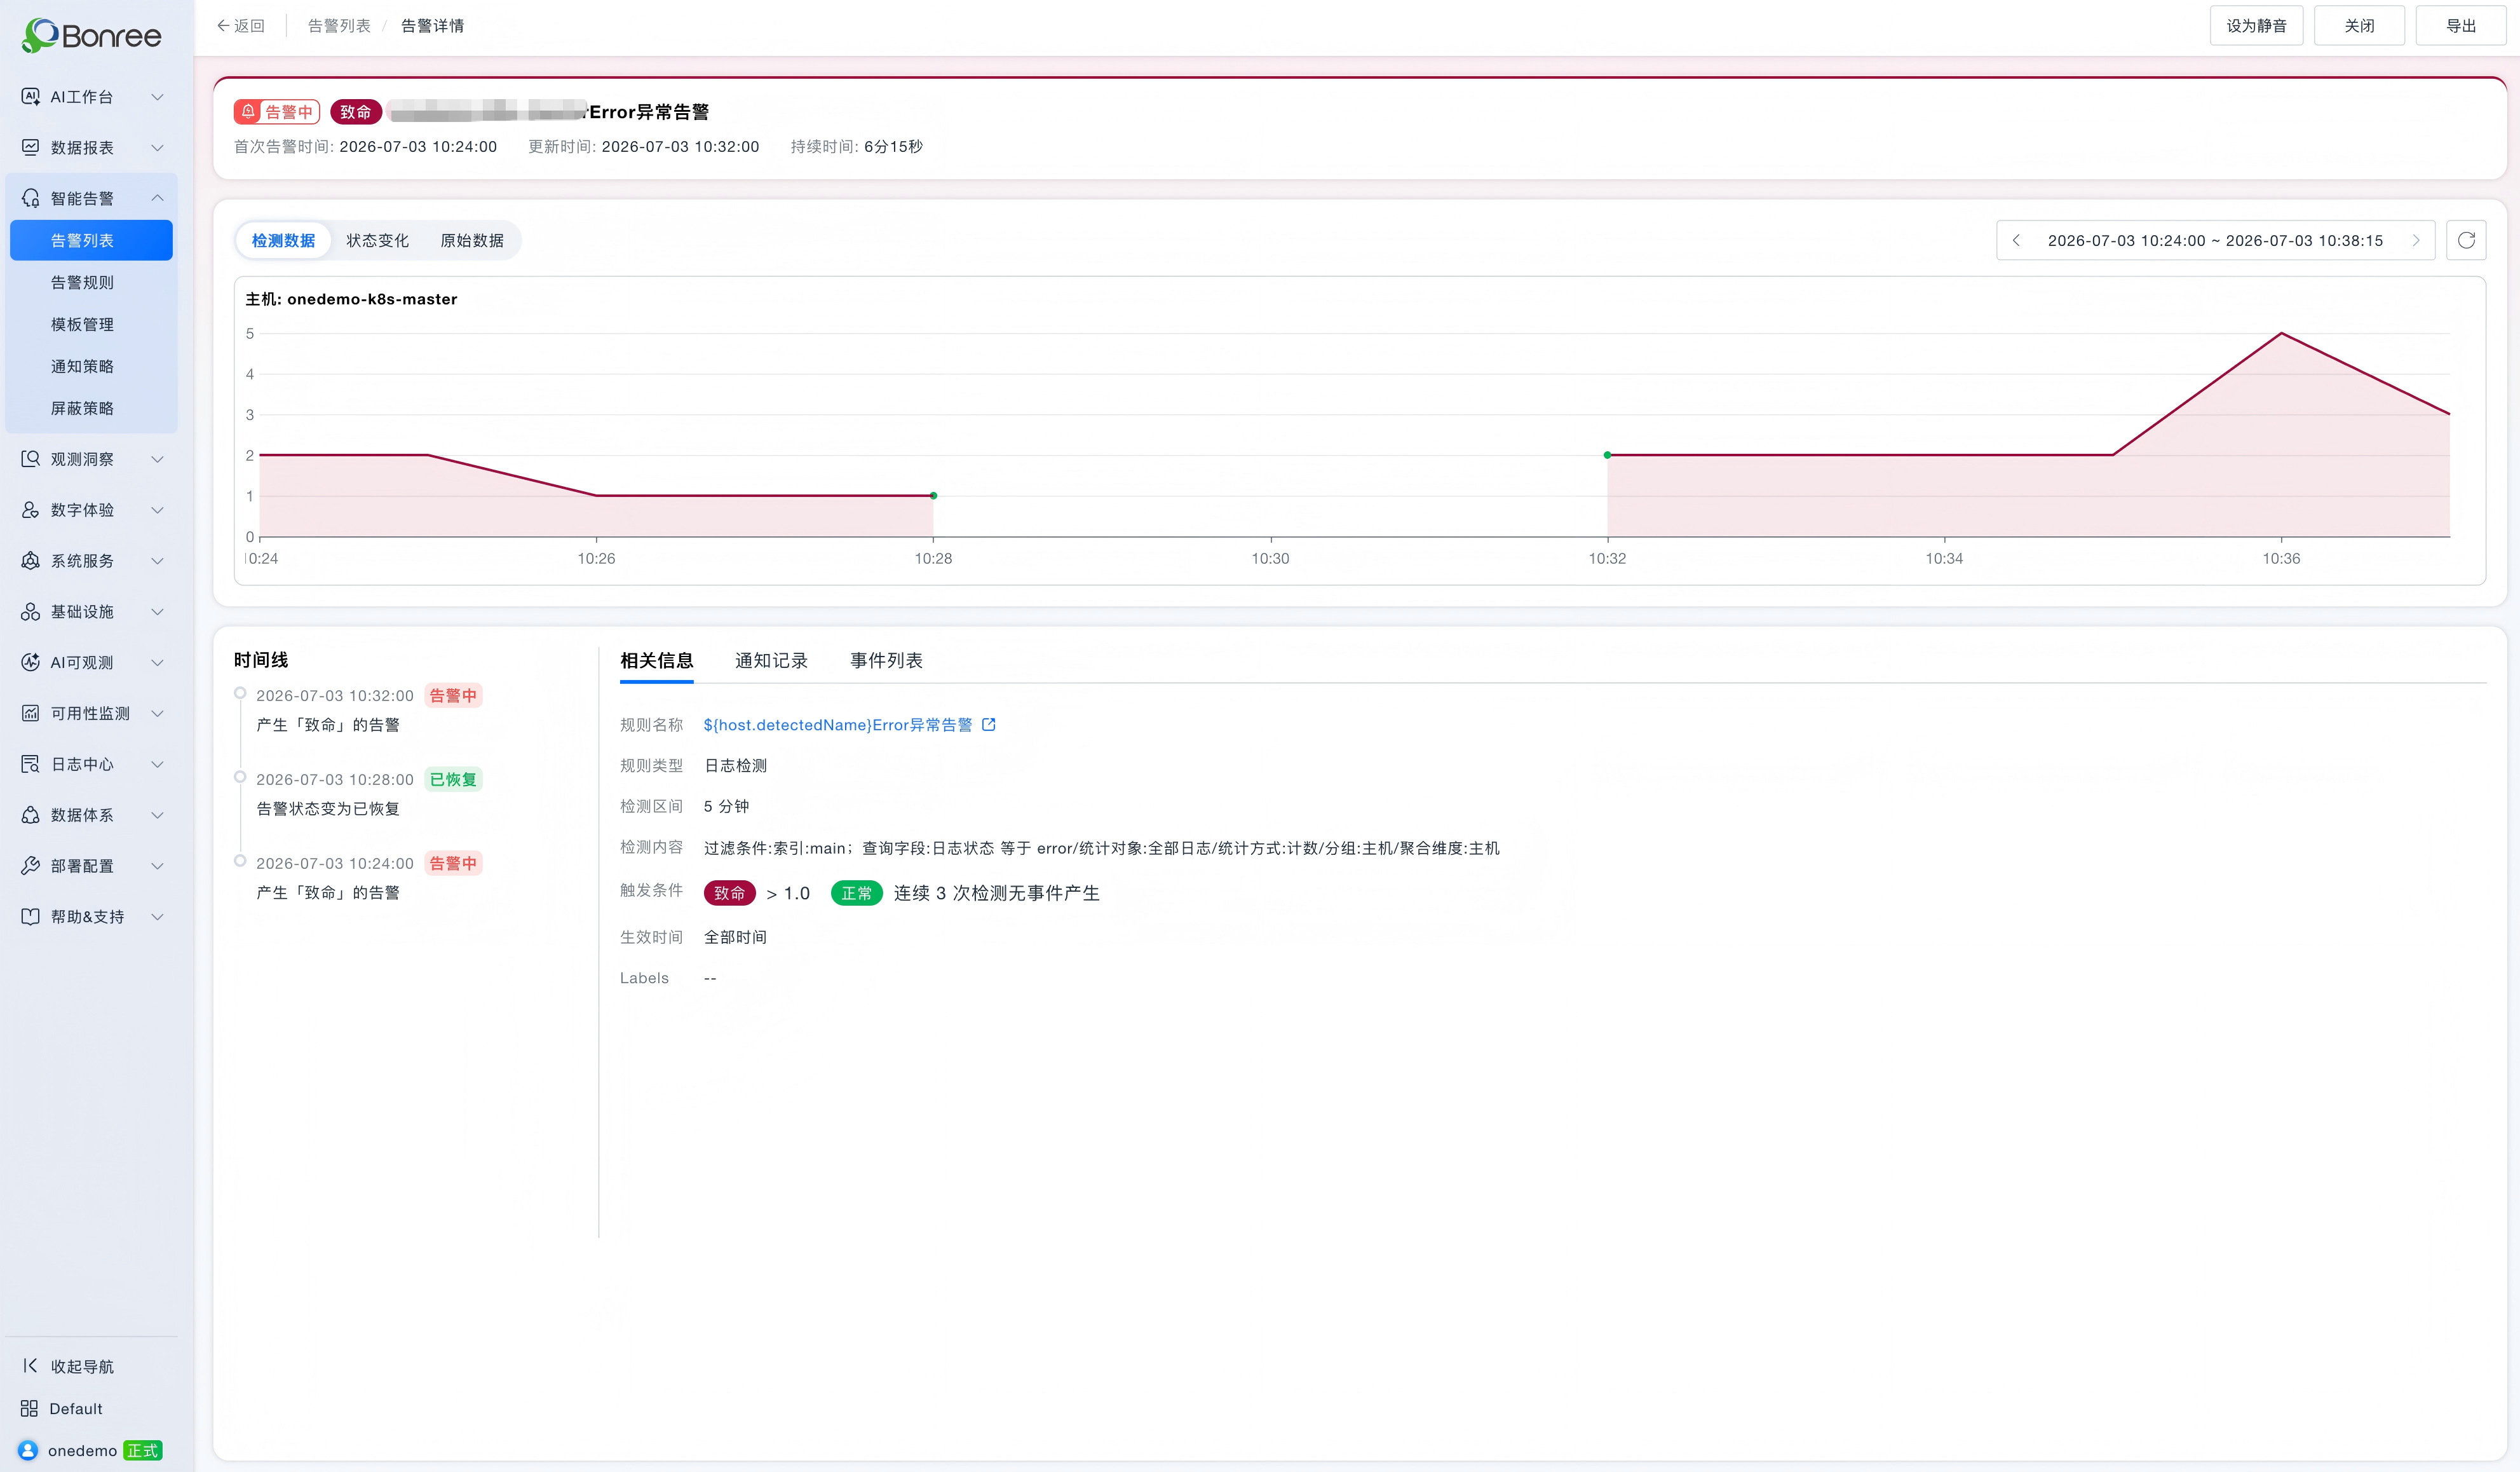Refresh the detection chart data
Viewport: 2520px width, 1472px height.
point(2466,240)
